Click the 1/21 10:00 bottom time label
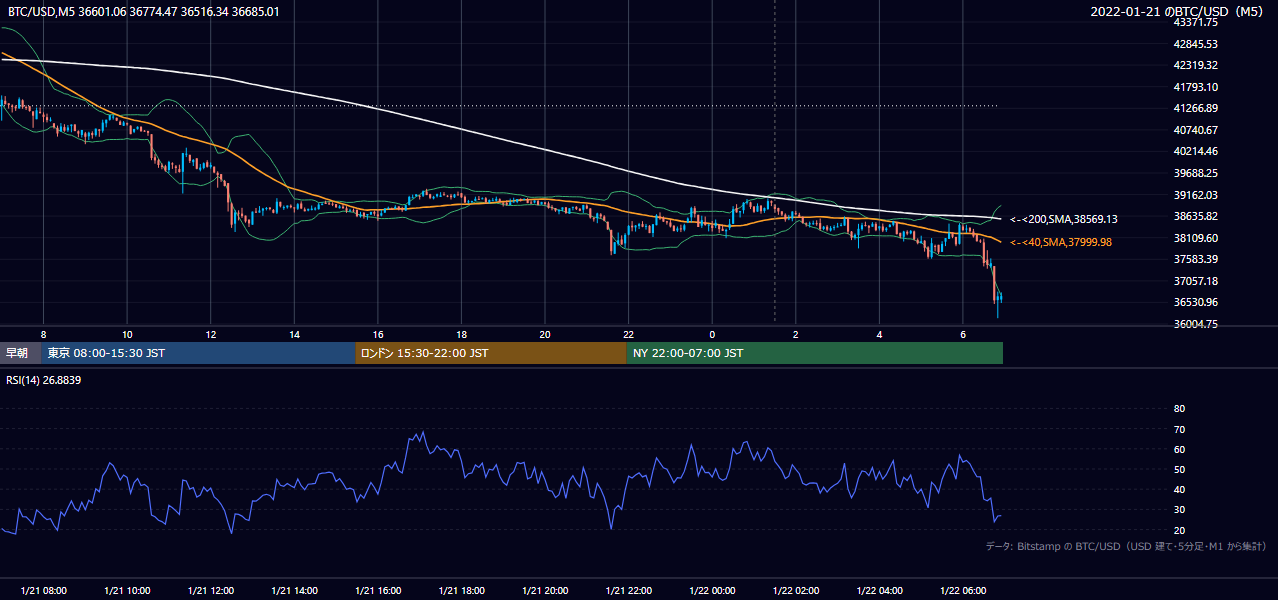Viewport: 1278px width, 600px height. pos(127,591)
